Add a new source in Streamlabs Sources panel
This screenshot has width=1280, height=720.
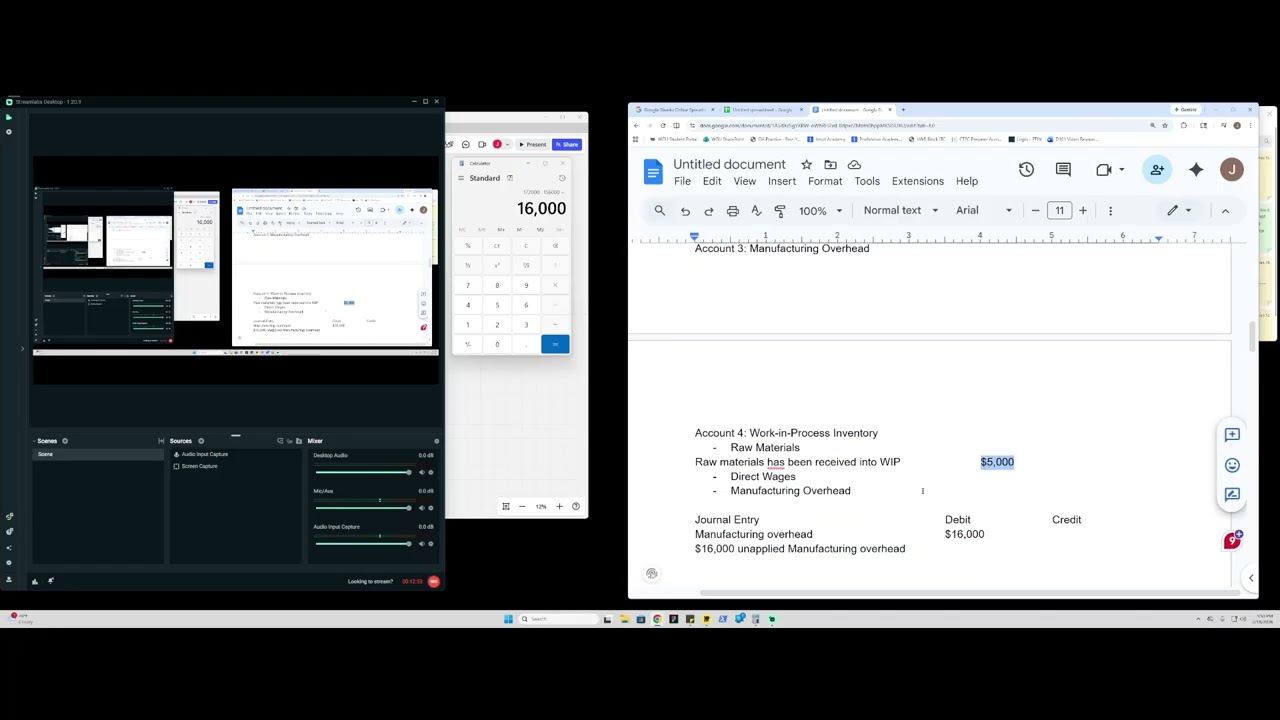[201, 441]
